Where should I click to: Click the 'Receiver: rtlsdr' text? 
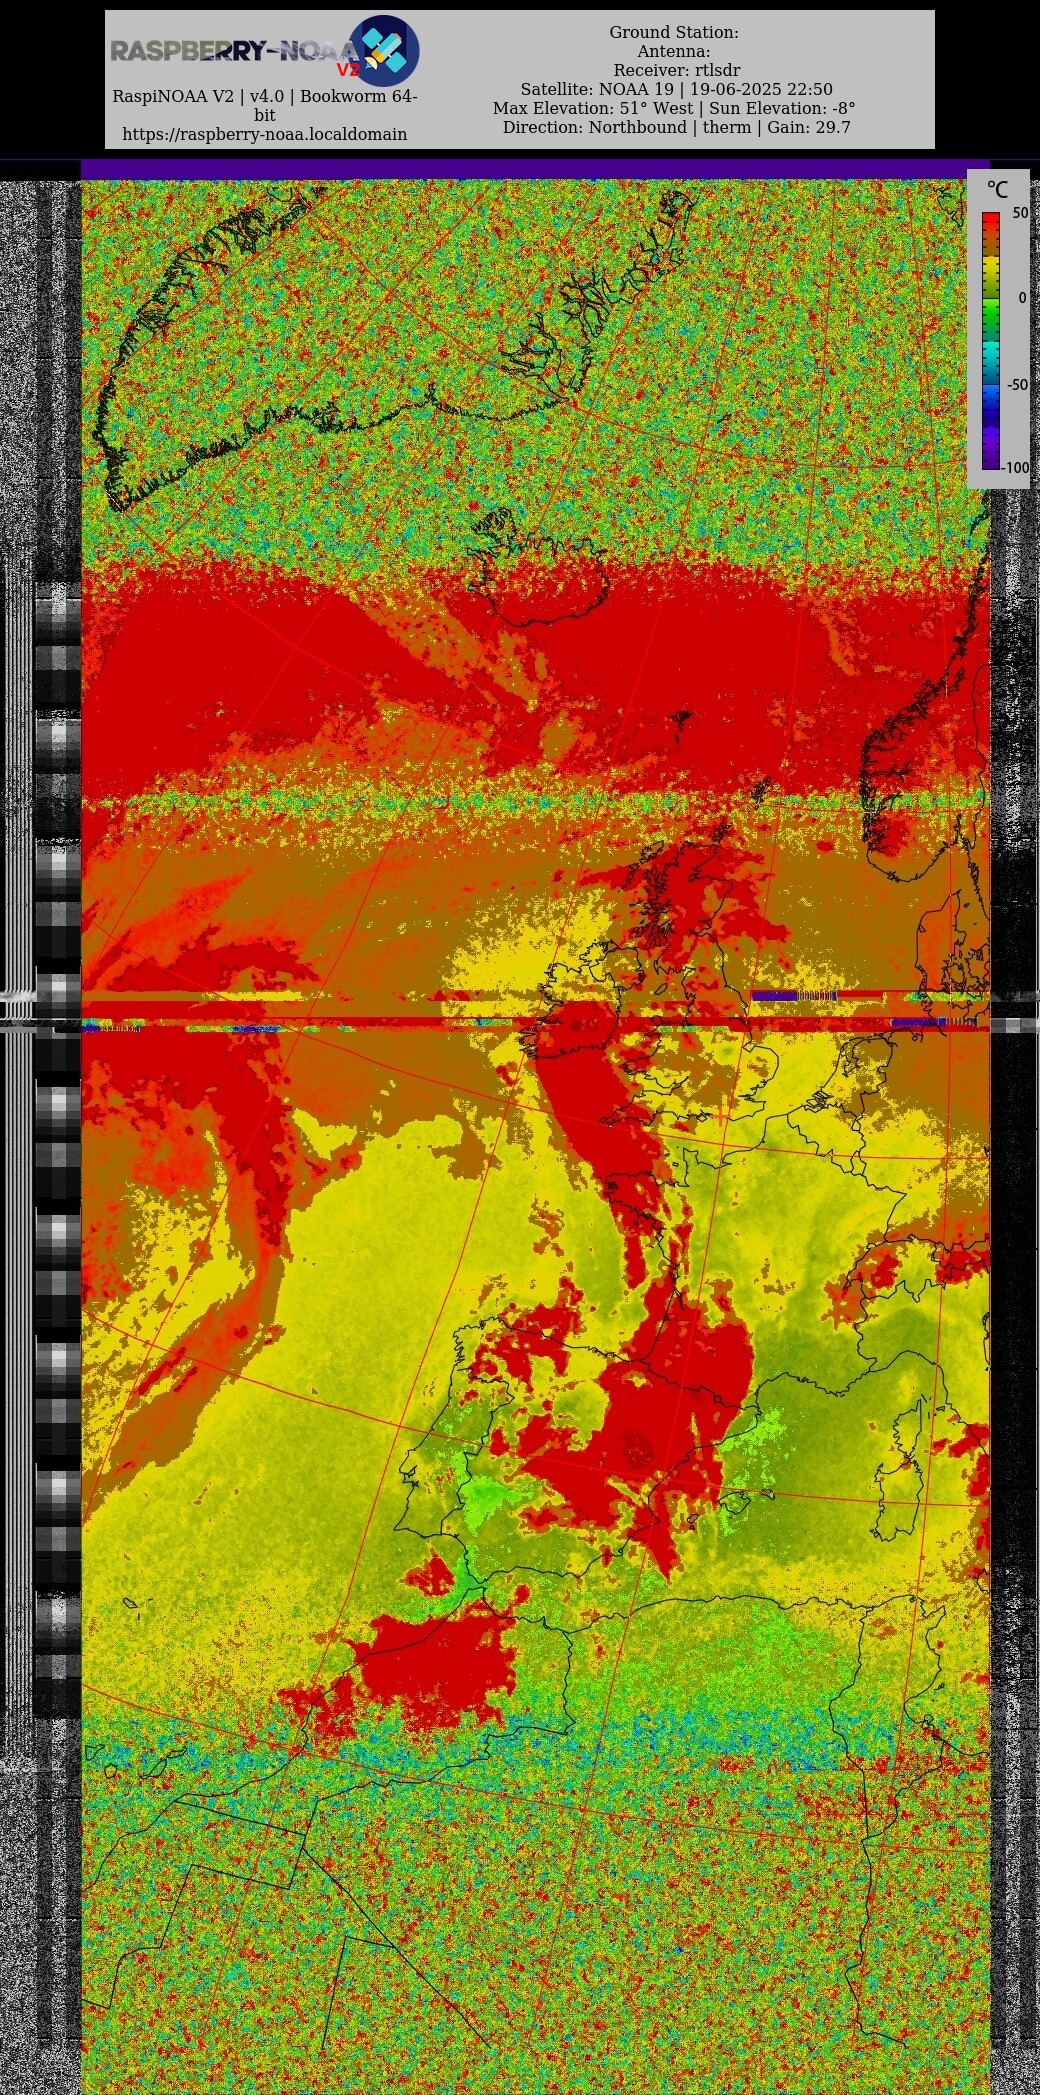677,70
